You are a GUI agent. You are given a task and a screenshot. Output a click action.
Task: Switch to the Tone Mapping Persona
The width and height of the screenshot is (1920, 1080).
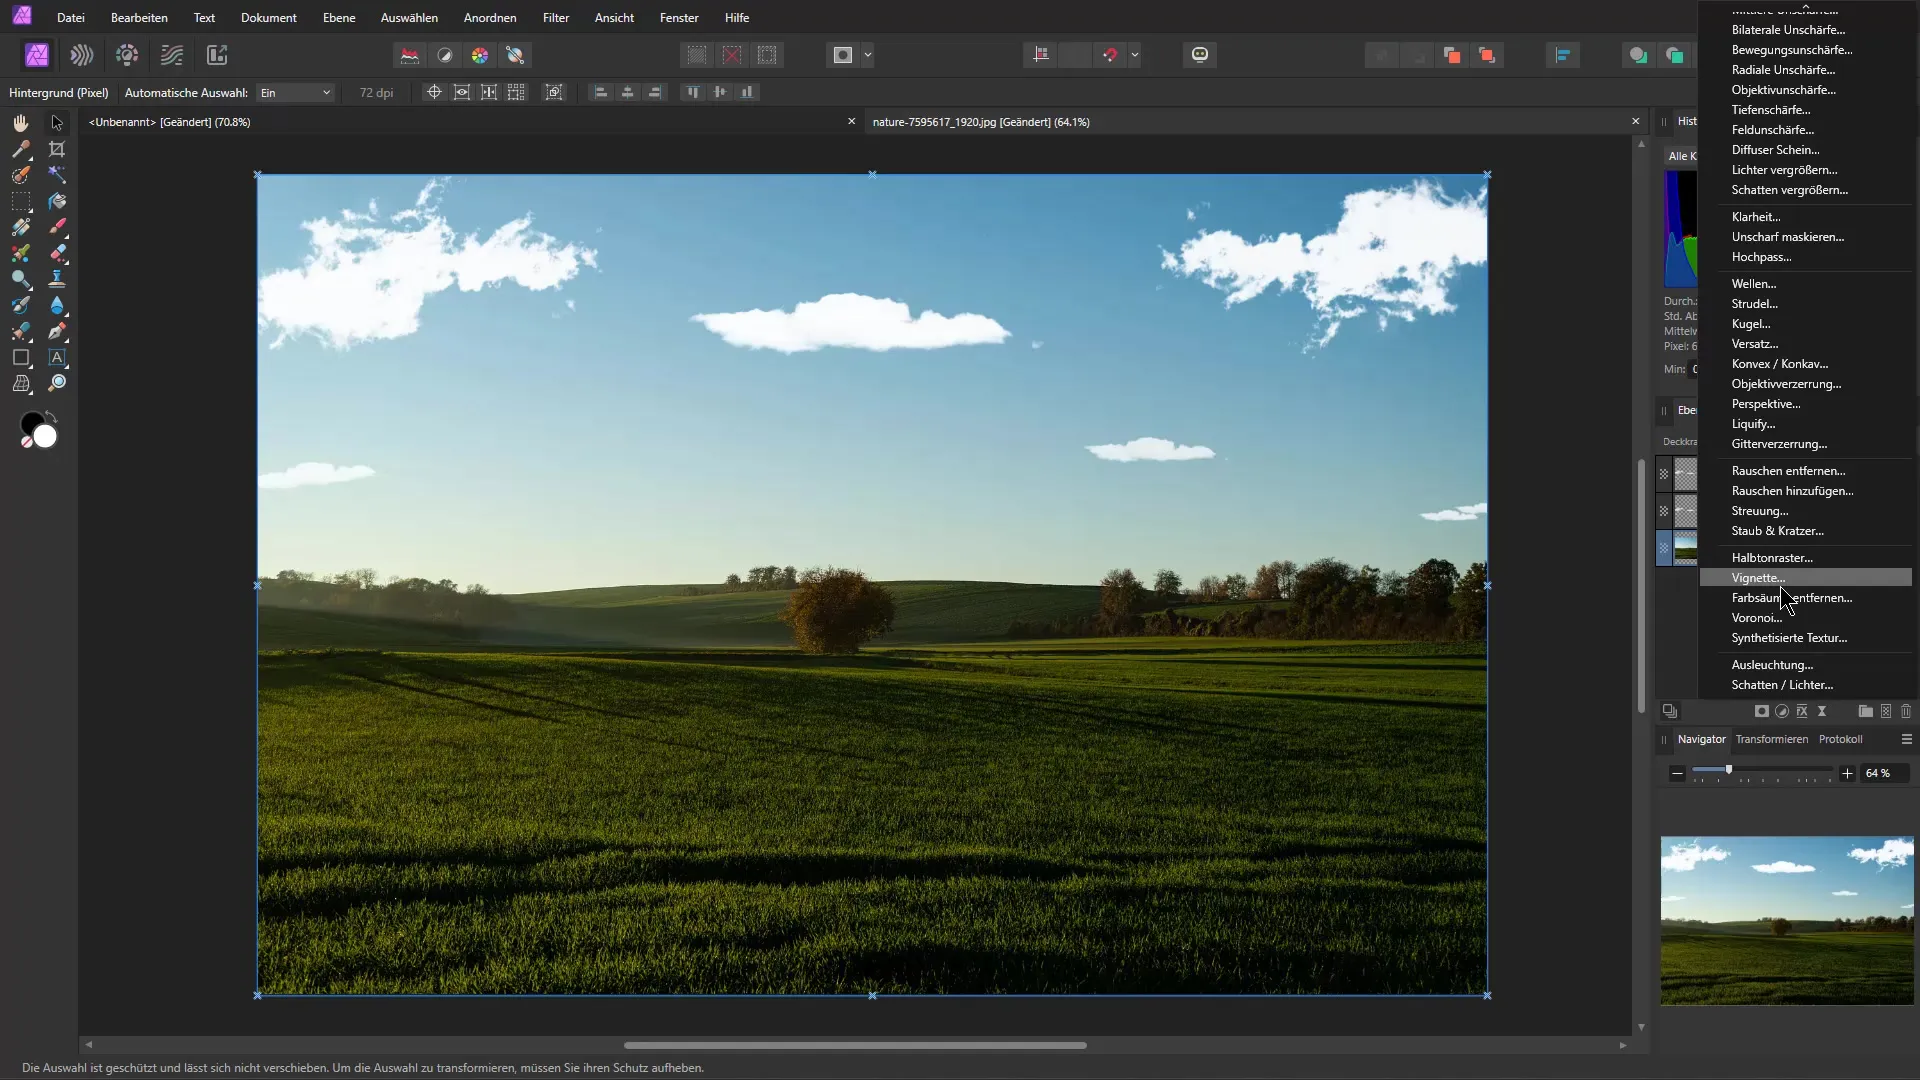172,55
